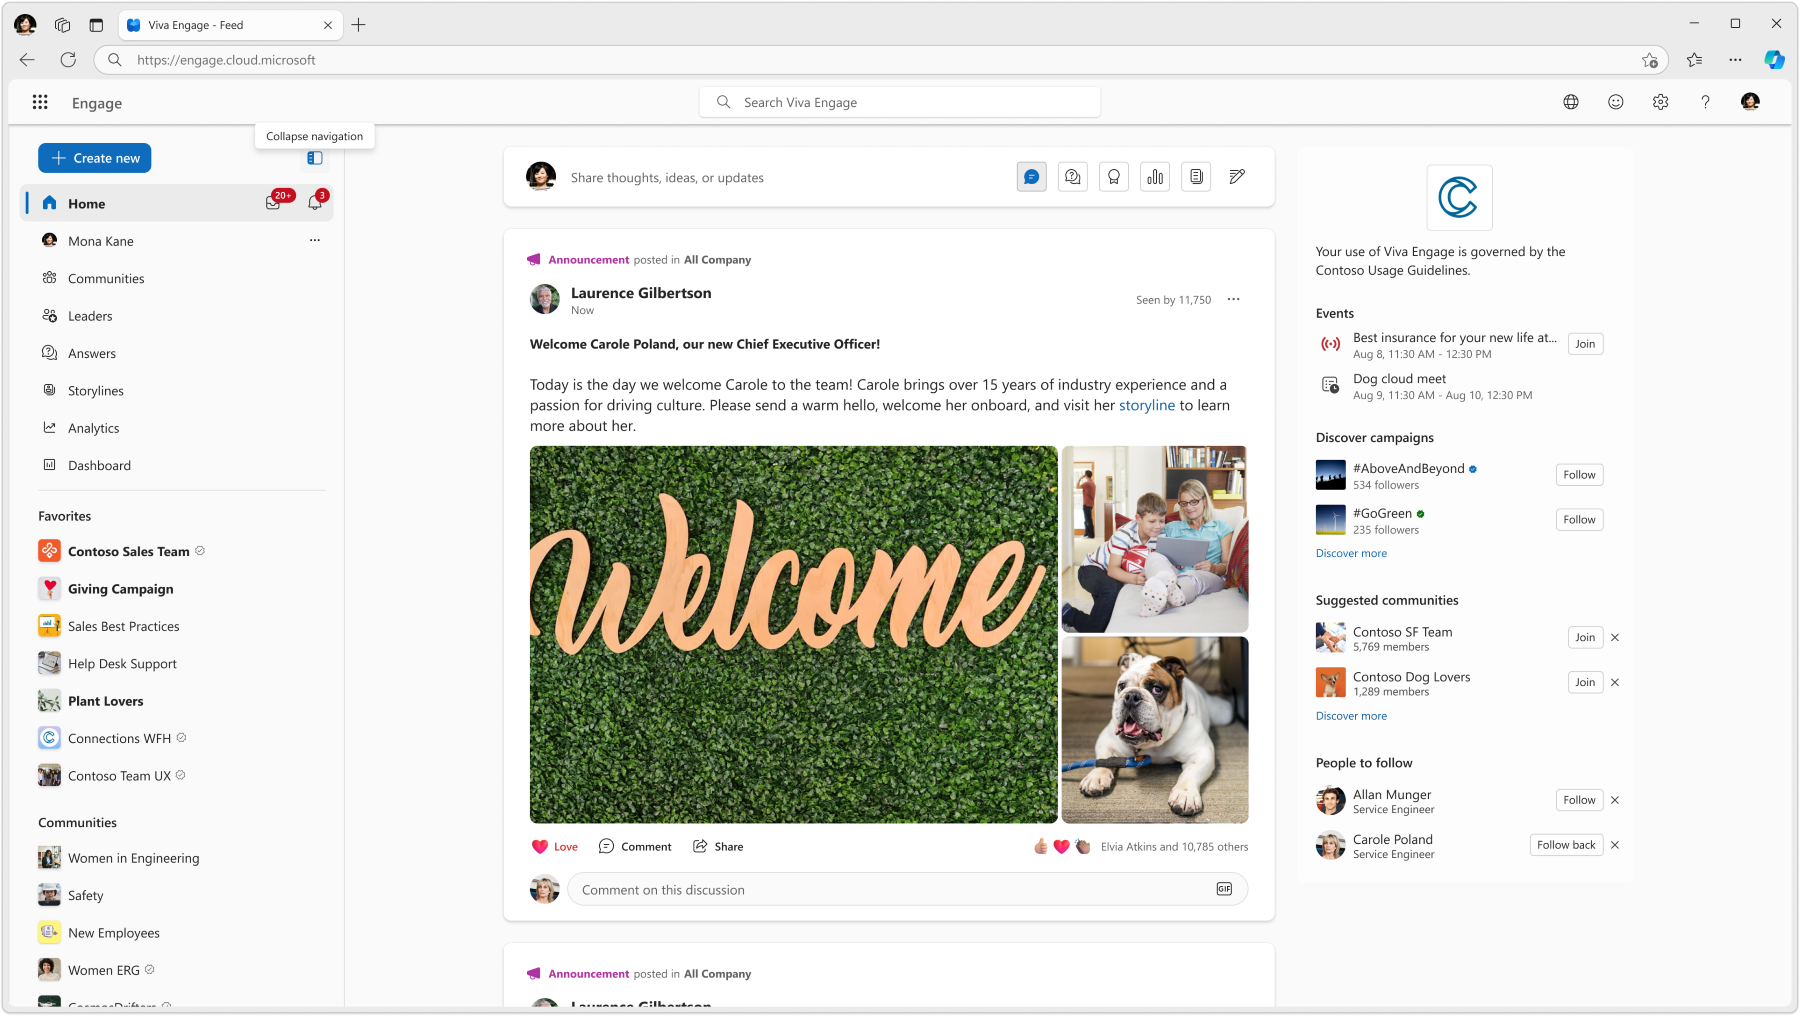Open browser tab actions menu icon
Screen dimensions: 1800x1016
coord(96,25)
